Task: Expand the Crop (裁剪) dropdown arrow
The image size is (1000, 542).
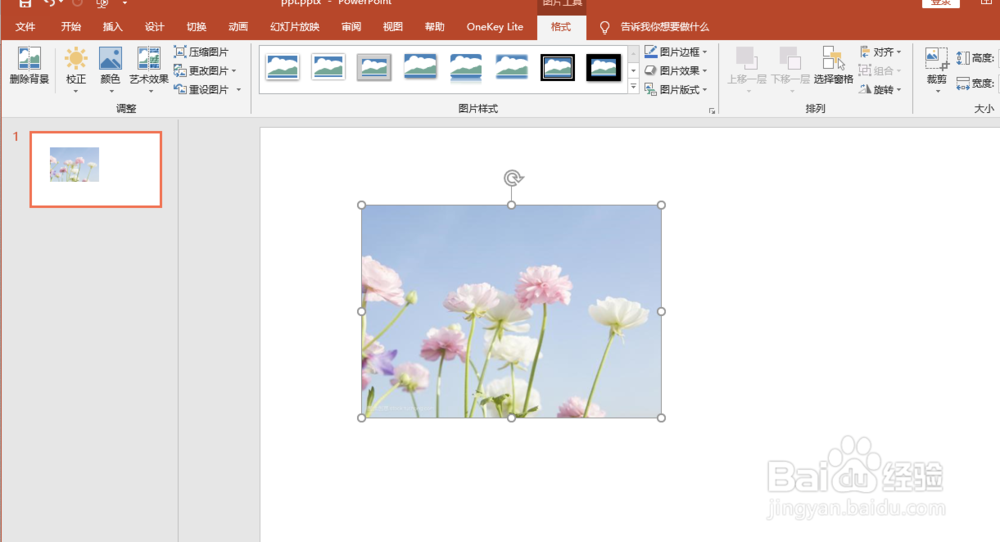Action: click(x=937, y=91)
